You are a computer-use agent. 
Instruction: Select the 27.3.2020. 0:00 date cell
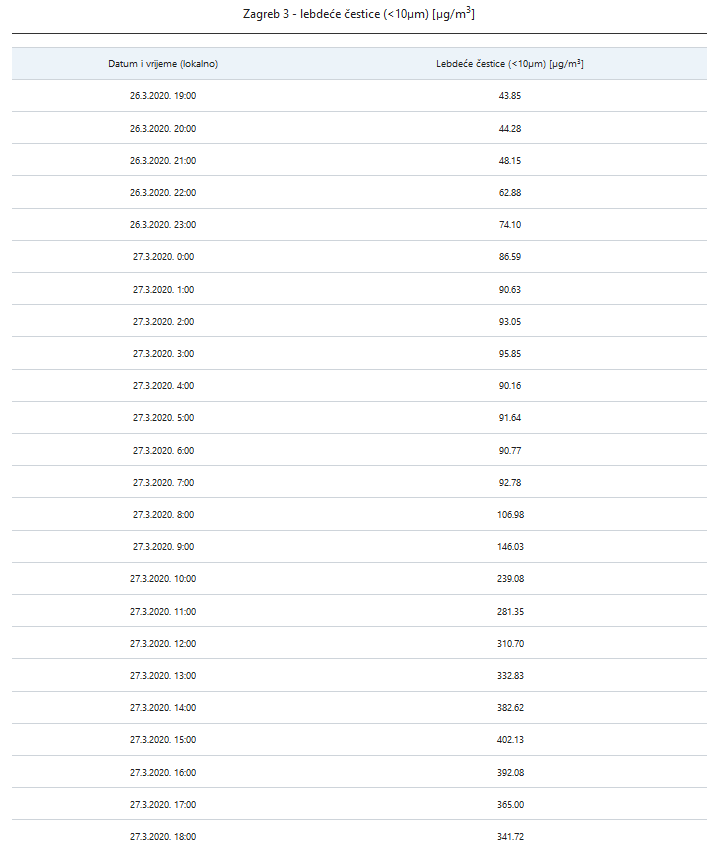(x=163, y=257)
